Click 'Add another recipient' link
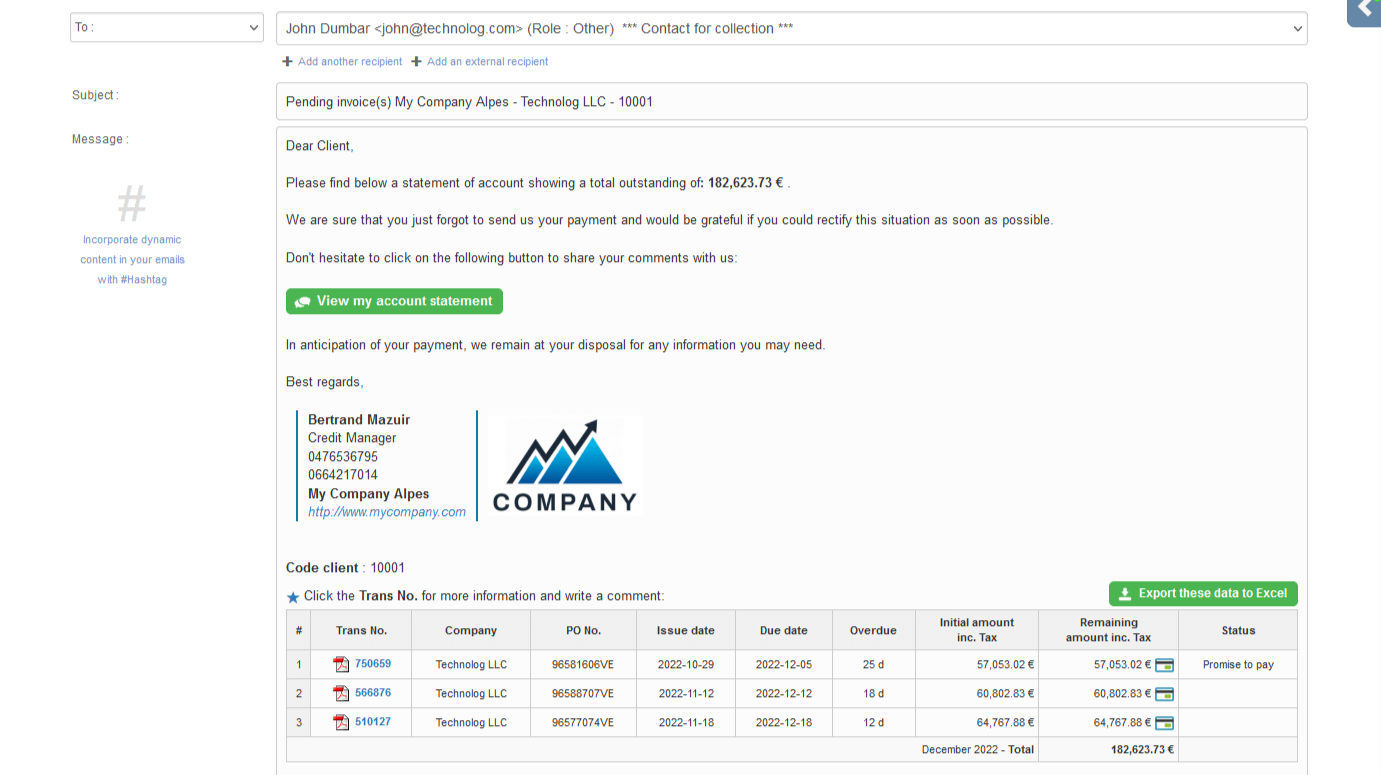The width and height of the screenshot is (1381, 775). coord(349,62)
